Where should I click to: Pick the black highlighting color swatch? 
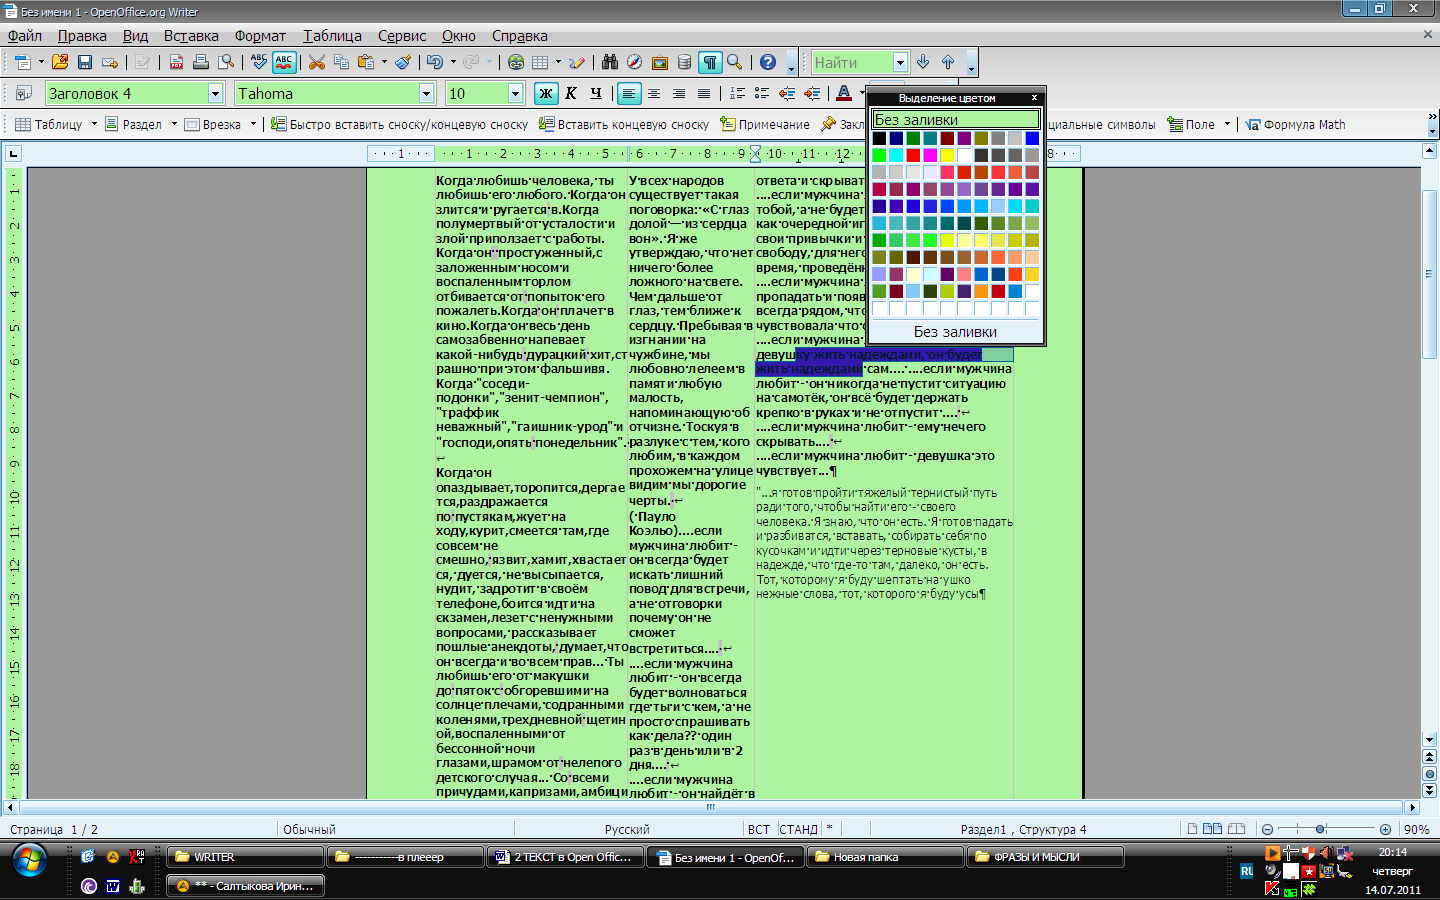pyautogui.click(x=879, y=138)
